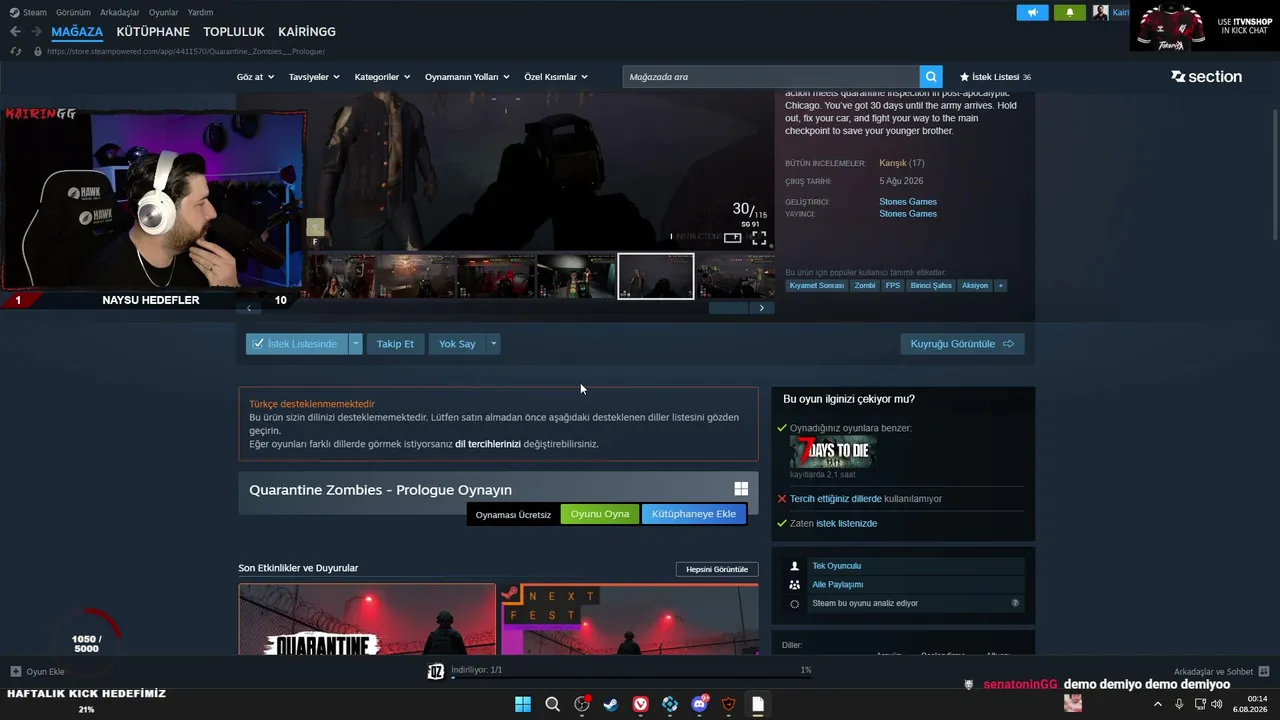The height and width of the screenshot is (720, 1280).
Task: Switch to the TOPLULUK tab
Action: tap(234, 32)
